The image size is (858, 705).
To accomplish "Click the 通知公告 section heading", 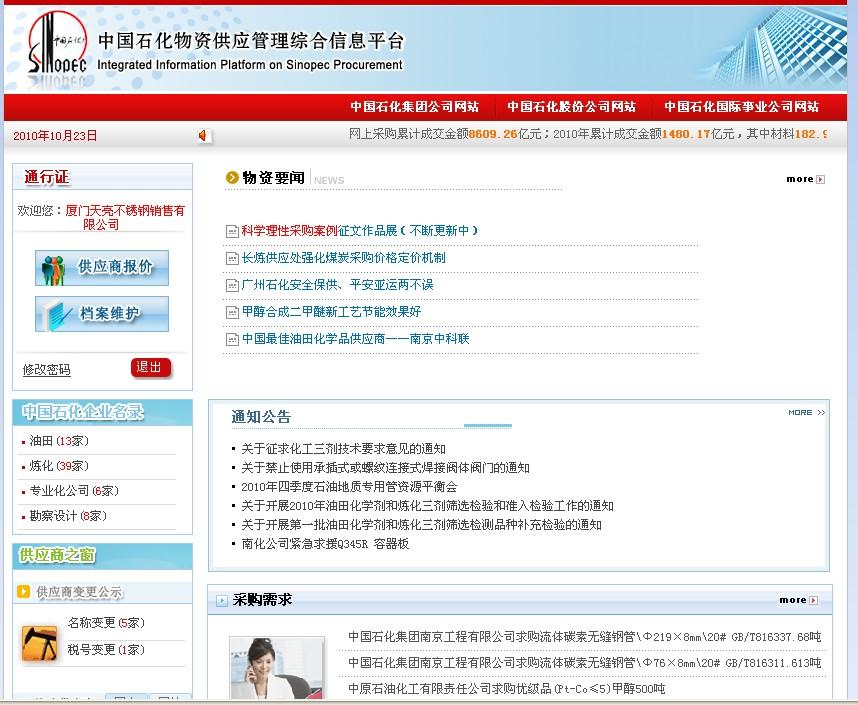I will (261, 417).
